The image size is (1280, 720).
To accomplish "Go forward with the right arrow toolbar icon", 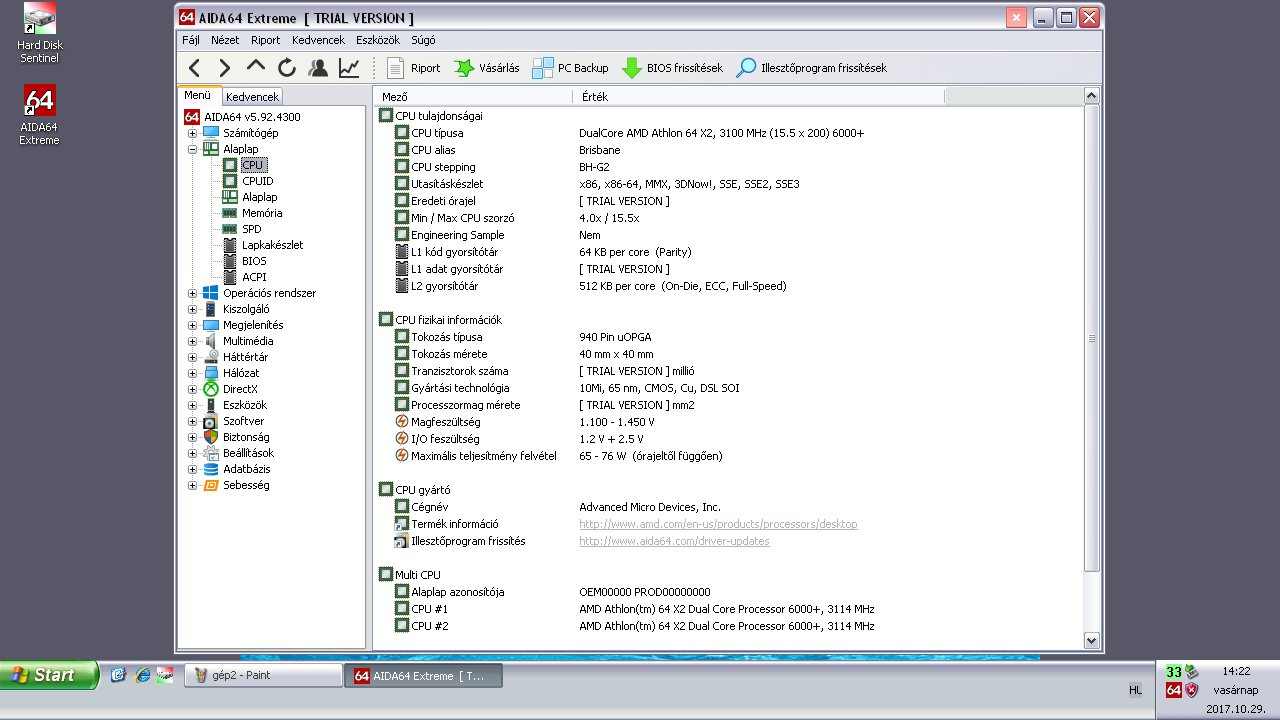I will (225, 68).
